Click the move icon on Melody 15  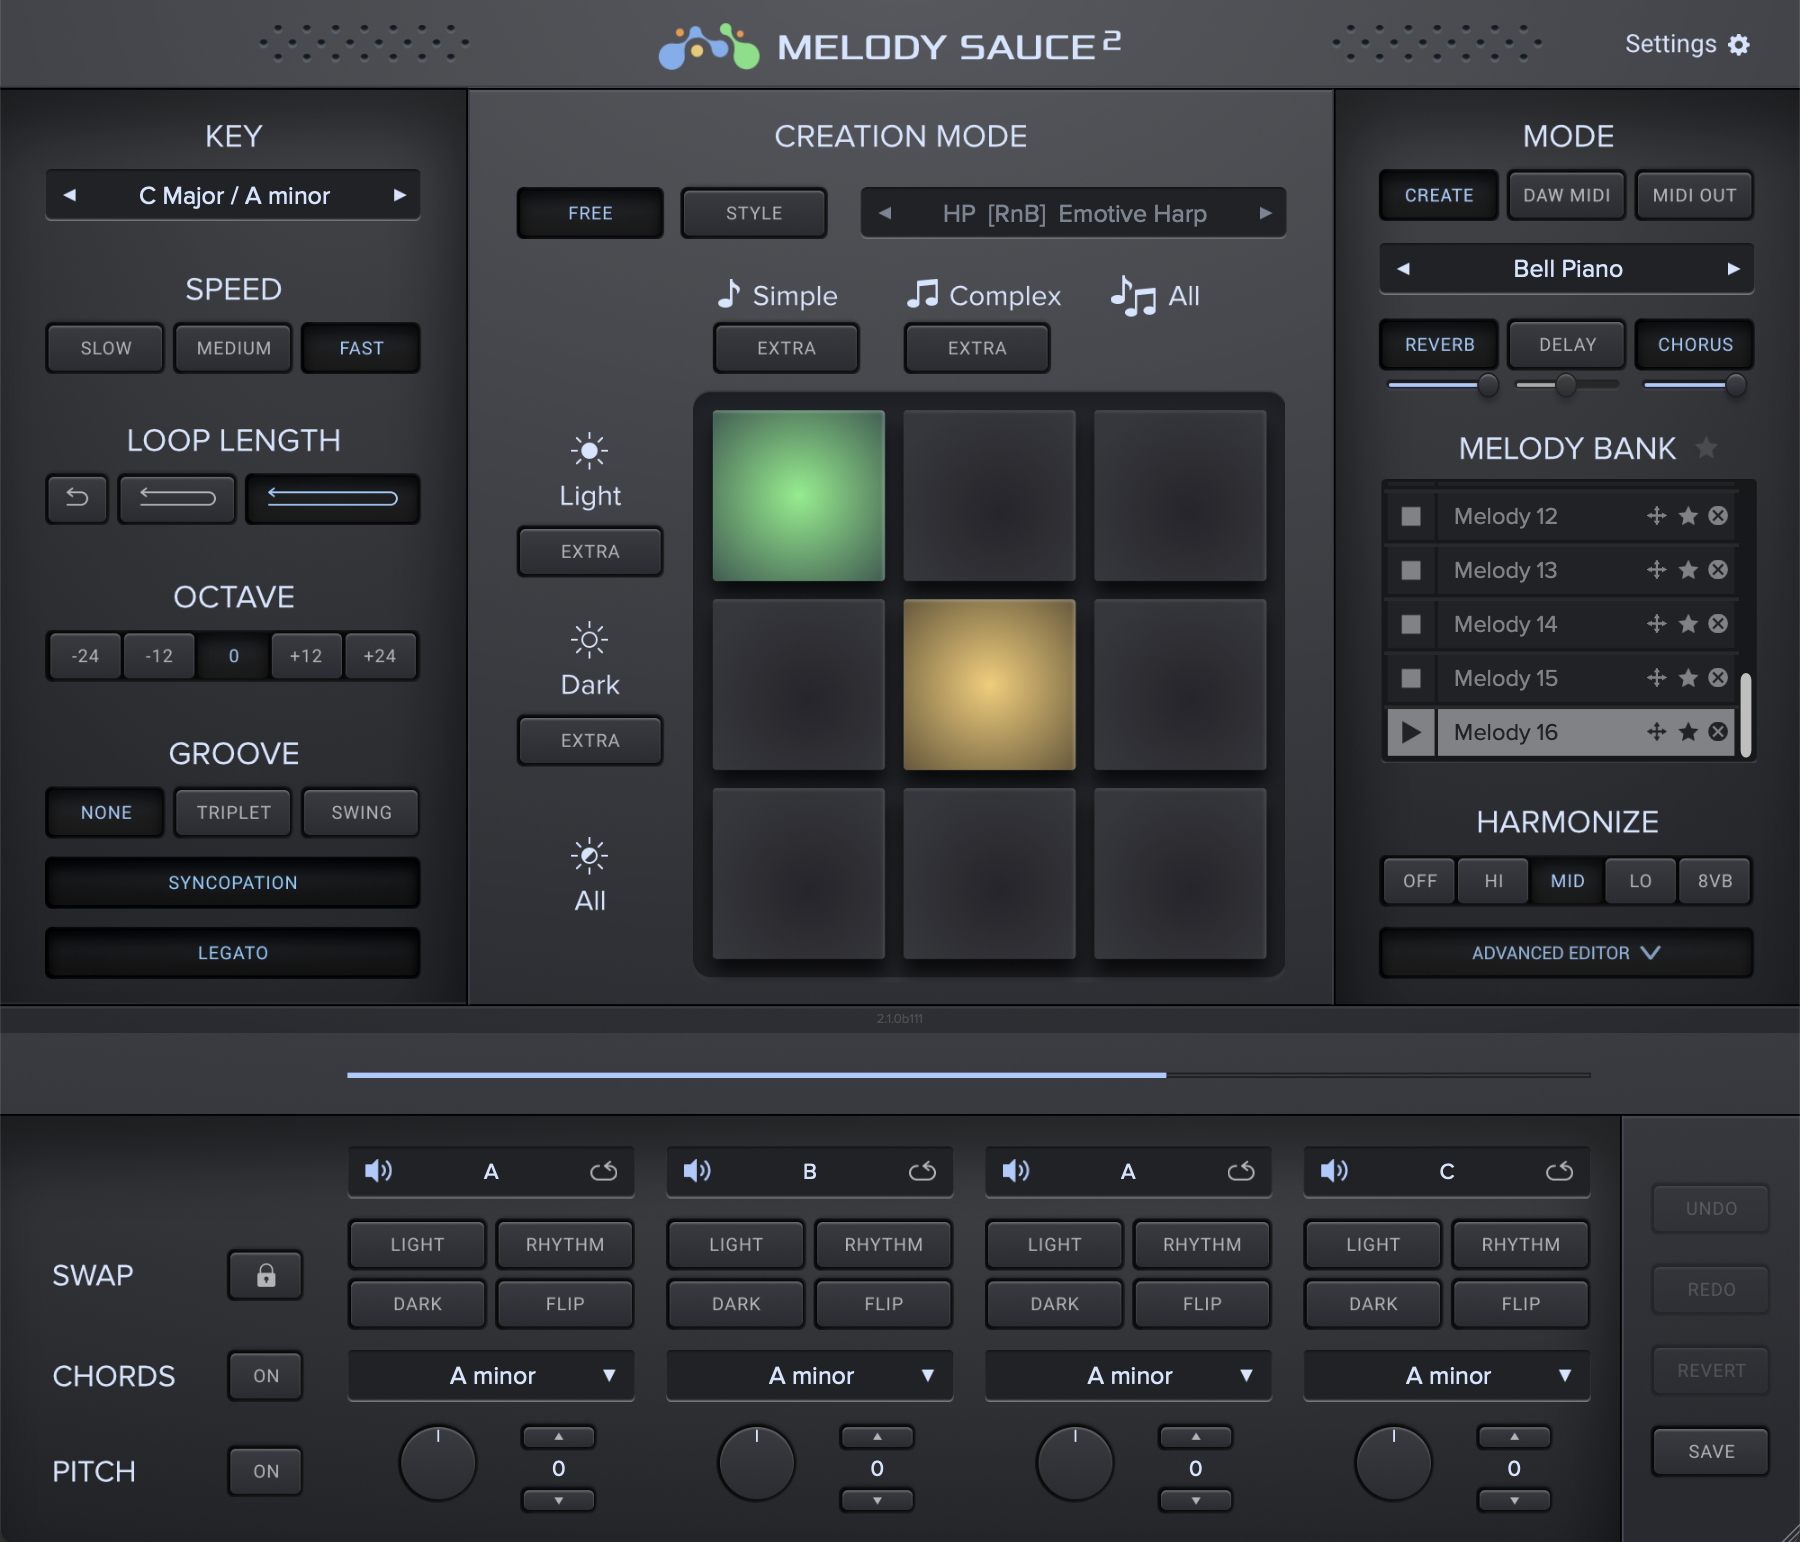click(x=1657, y=678)
